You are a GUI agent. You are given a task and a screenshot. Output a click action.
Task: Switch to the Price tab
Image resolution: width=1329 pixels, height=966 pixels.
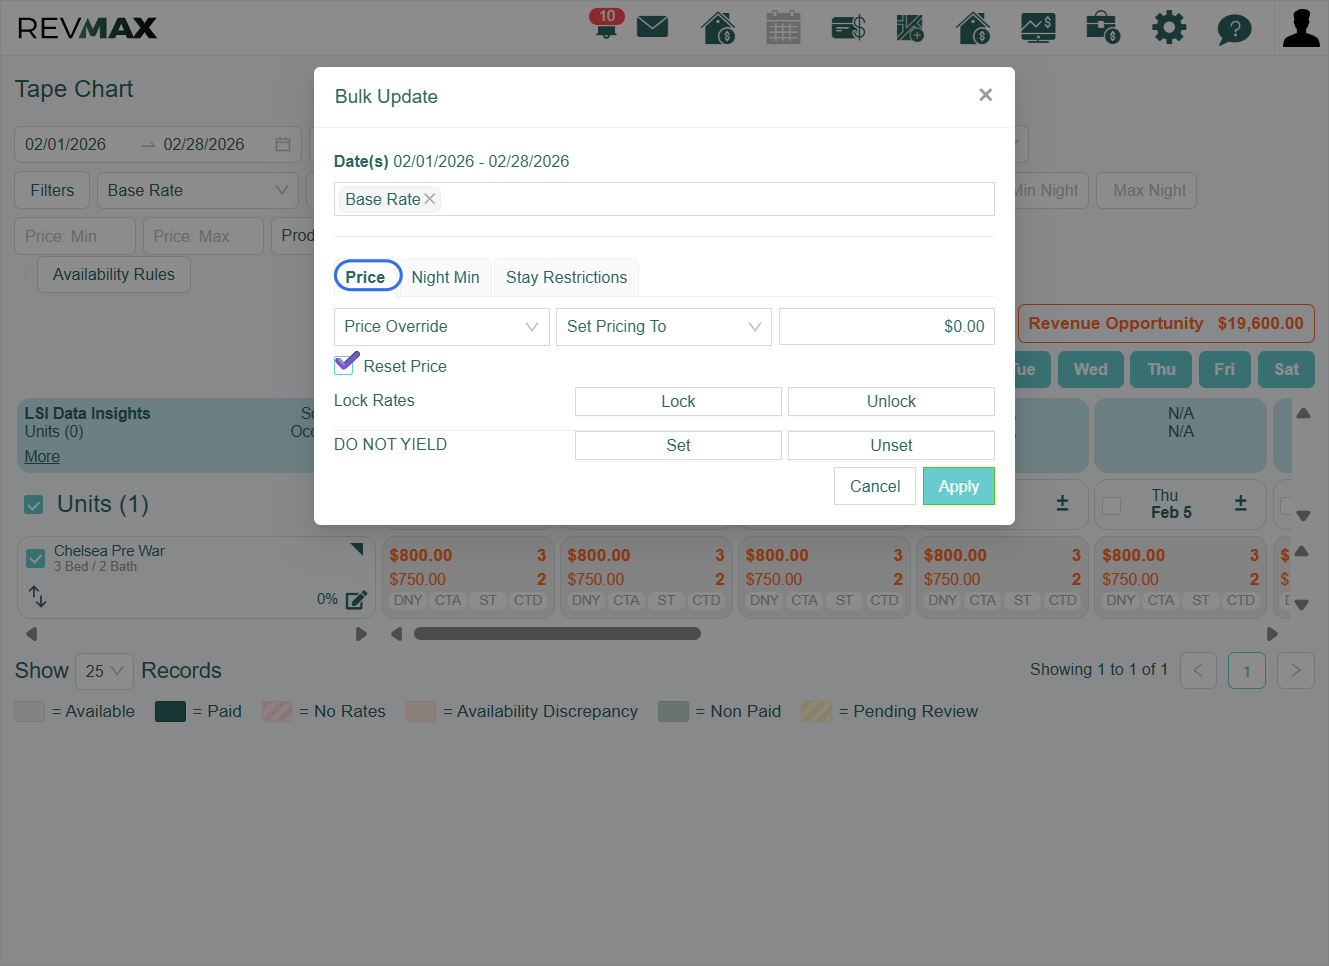click(x=366, y=277)
